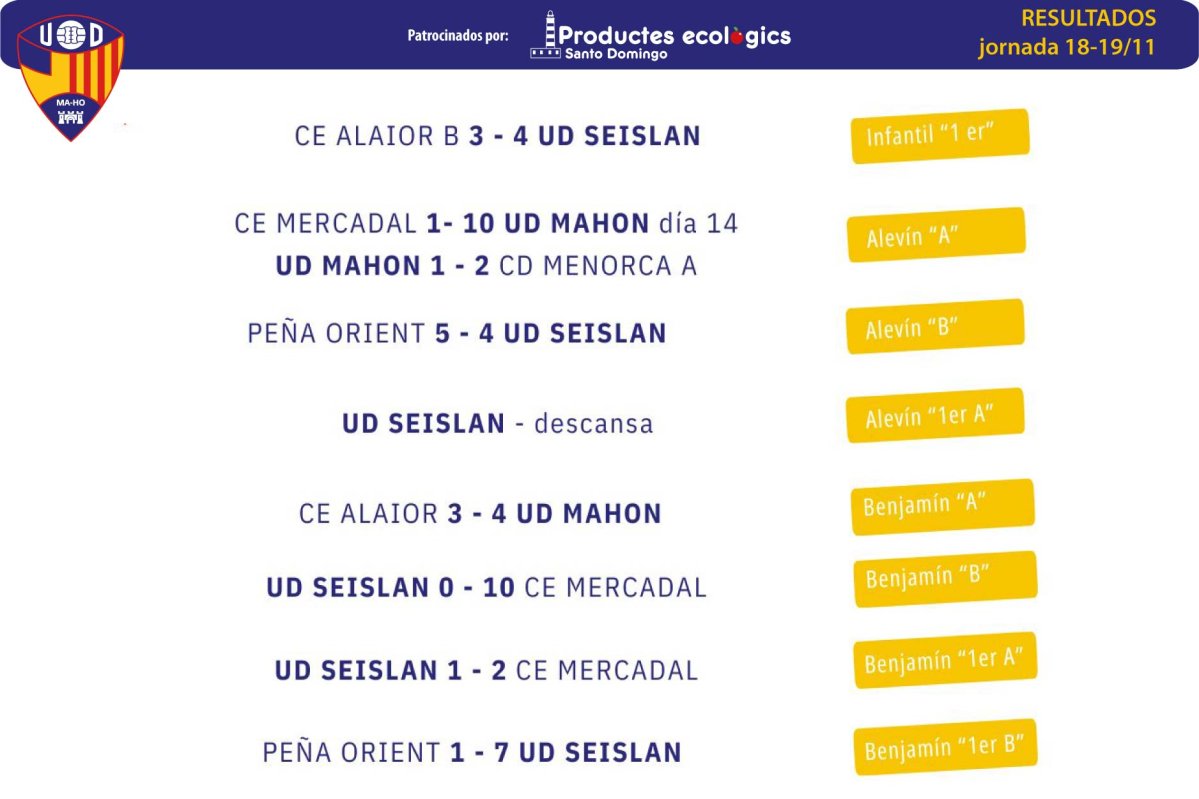Click the PEÑA ORIENT 1 - 7 UD SEISLAN result
The image size is (1199, 799).
[472, 752]
